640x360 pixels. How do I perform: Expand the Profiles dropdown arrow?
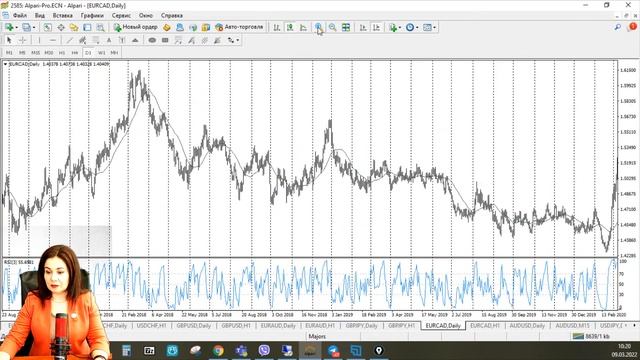[34, 28]
